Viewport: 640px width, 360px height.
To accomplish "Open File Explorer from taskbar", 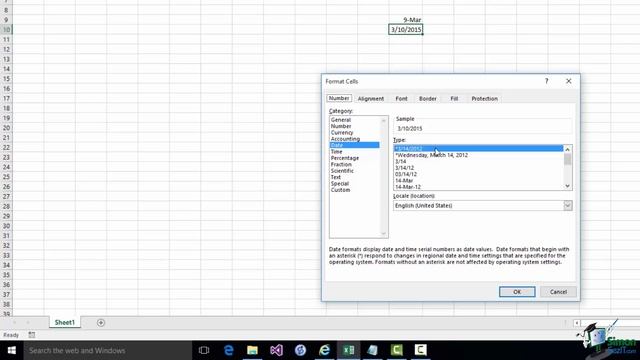I will point(252,350).
